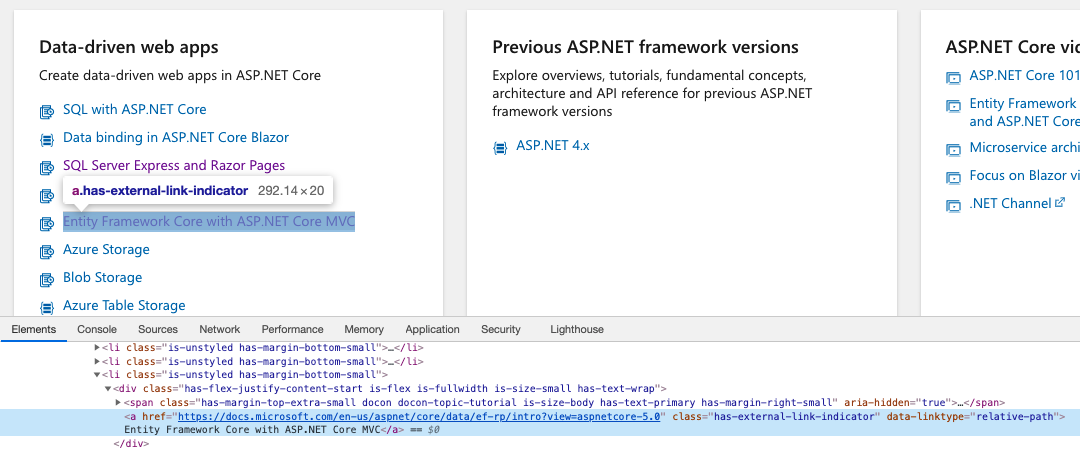This screenshot has width=1080, height=450.
Task: Click 'Create data-driven web apps in ASP.NET Core' text
Action: point(180,75)
